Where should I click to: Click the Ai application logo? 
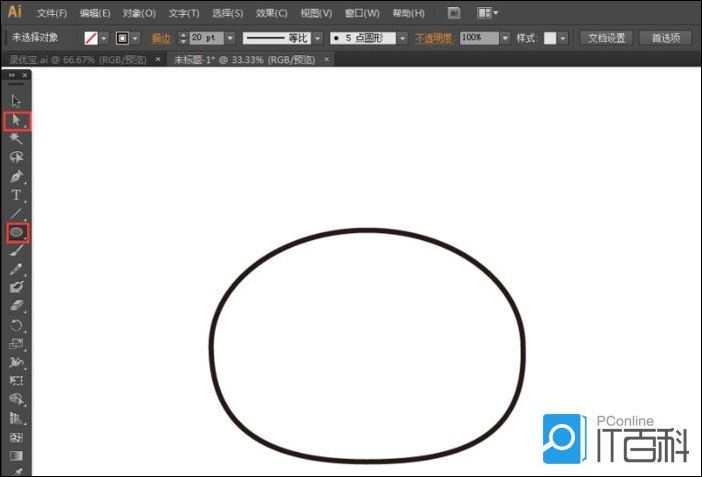15,12
